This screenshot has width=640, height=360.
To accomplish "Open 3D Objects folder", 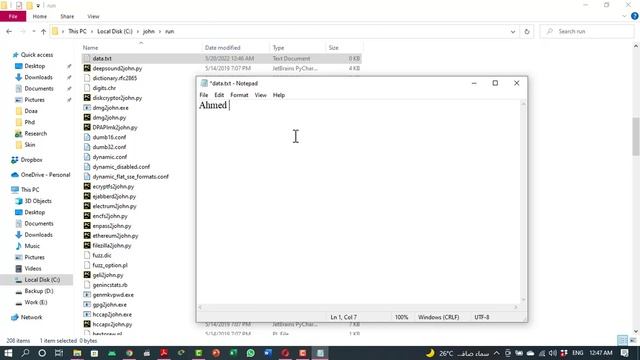I will point(38,201).
